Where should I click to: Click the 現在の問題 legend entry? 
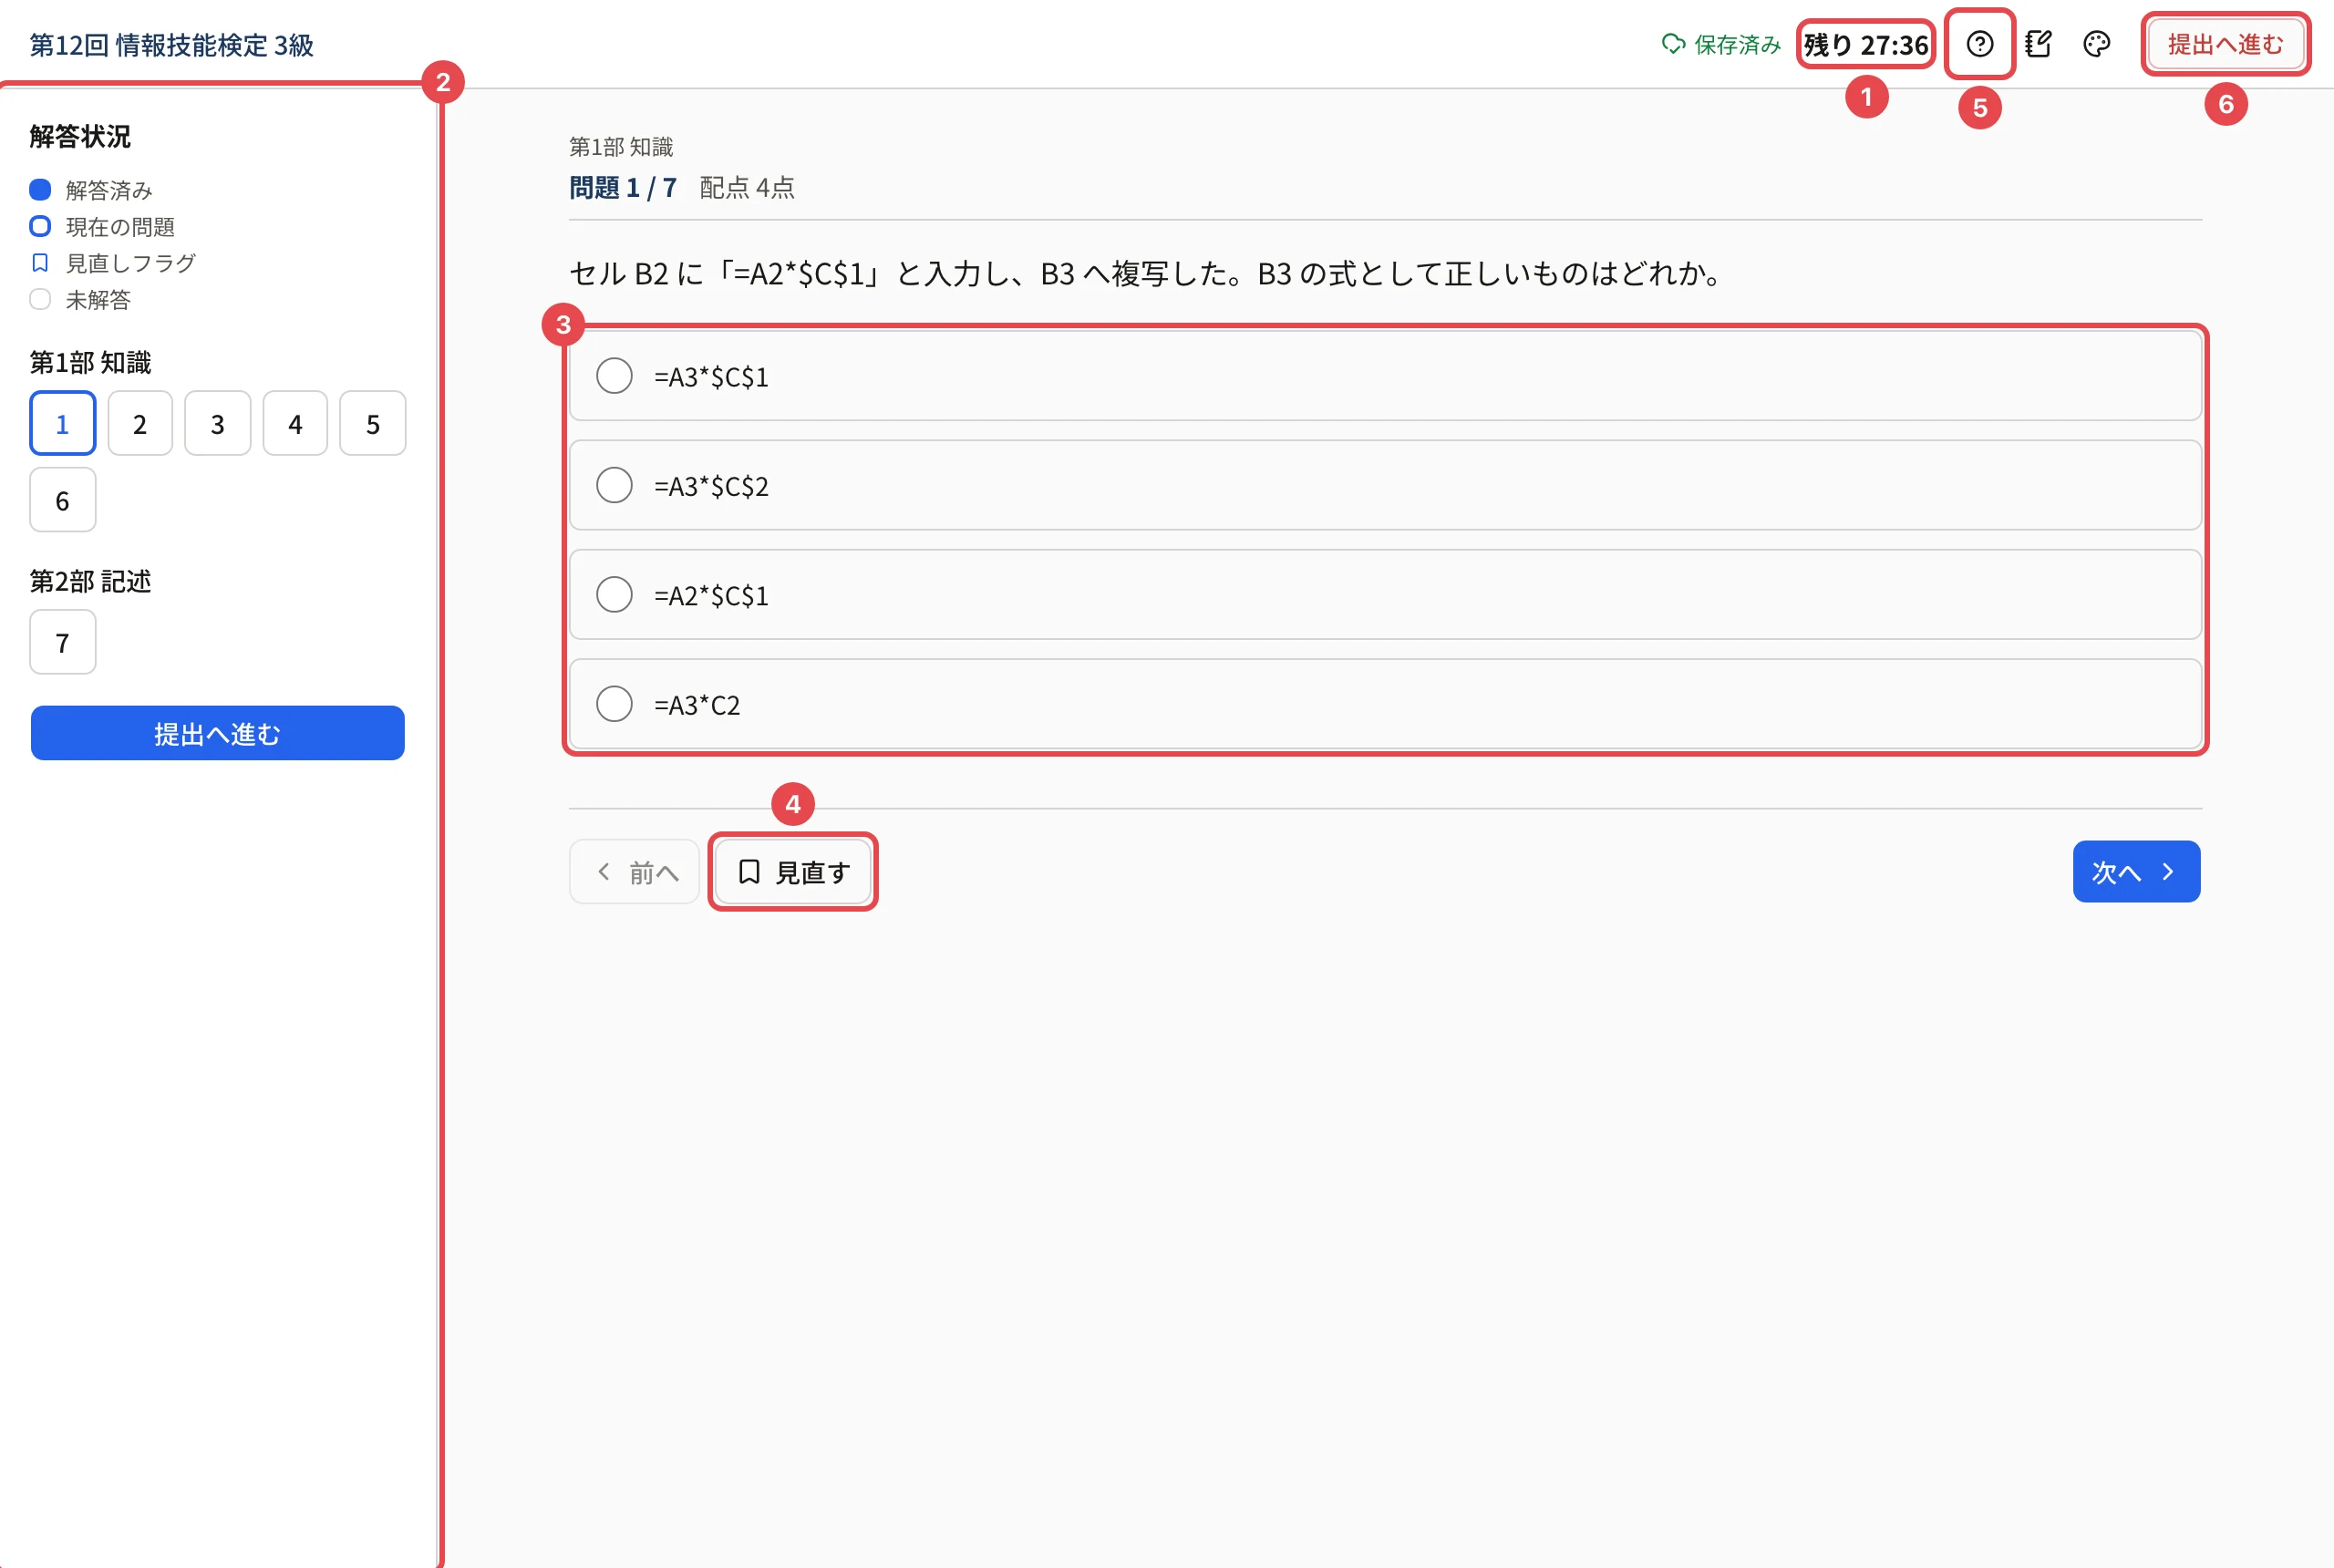click(102, 227)
